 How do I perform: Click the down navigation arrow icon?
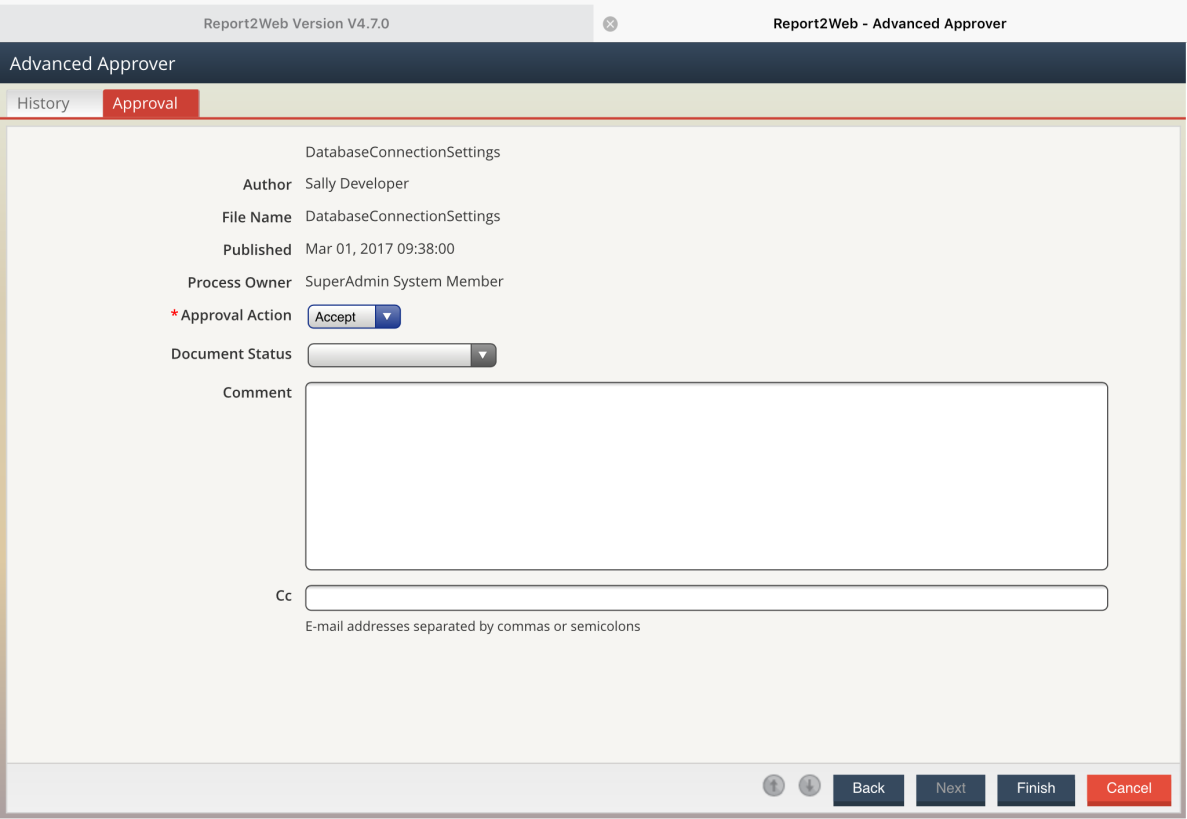click(x=809, y=786)
